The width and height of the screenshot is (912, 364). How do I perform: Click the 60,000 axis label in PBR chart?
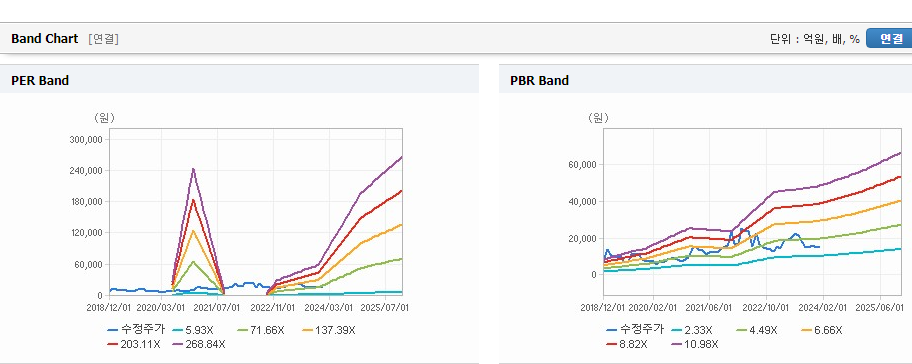pyautogui.click(x=582, y=165)
